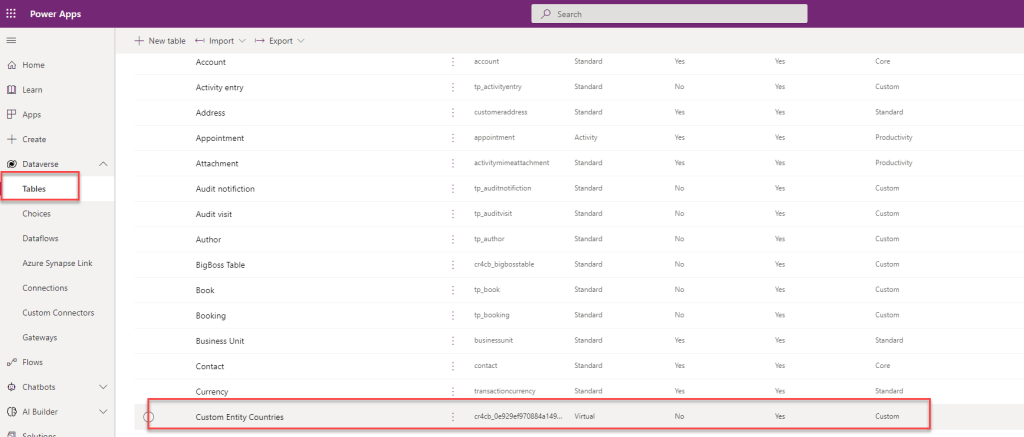The height and width of the screenshot is (437, 1024).
Task: Click the Flows icon in sidebar
Action: coord(11,362)
